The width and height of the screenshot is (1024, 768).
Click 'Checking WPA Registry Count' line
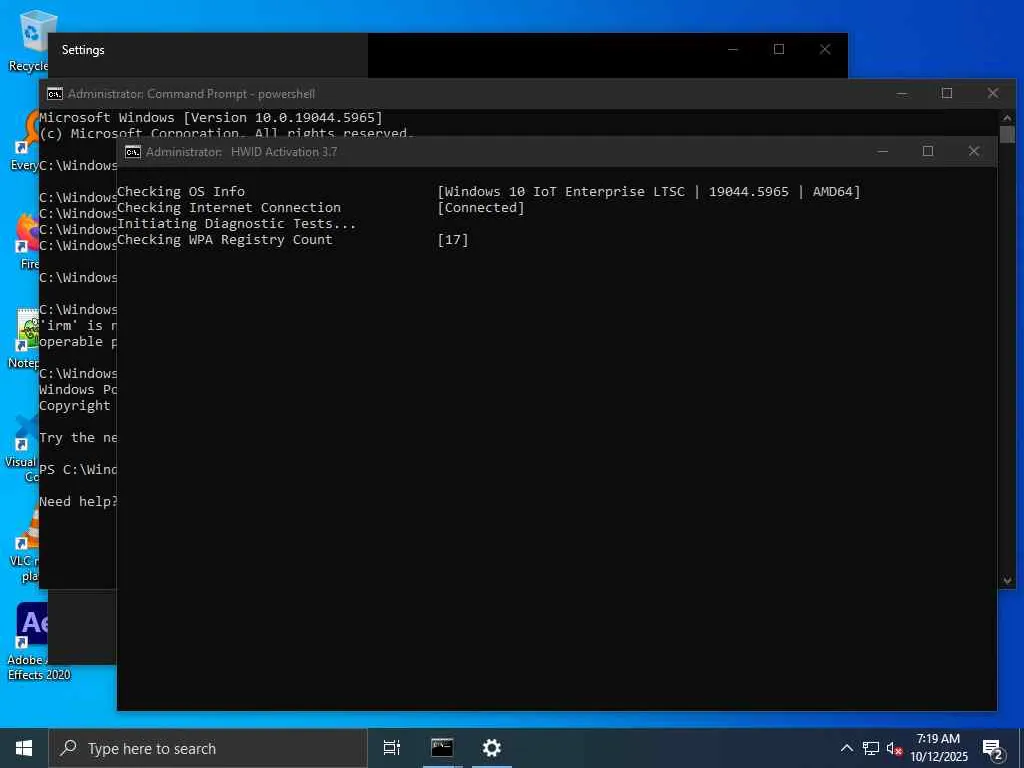point(225,240)
